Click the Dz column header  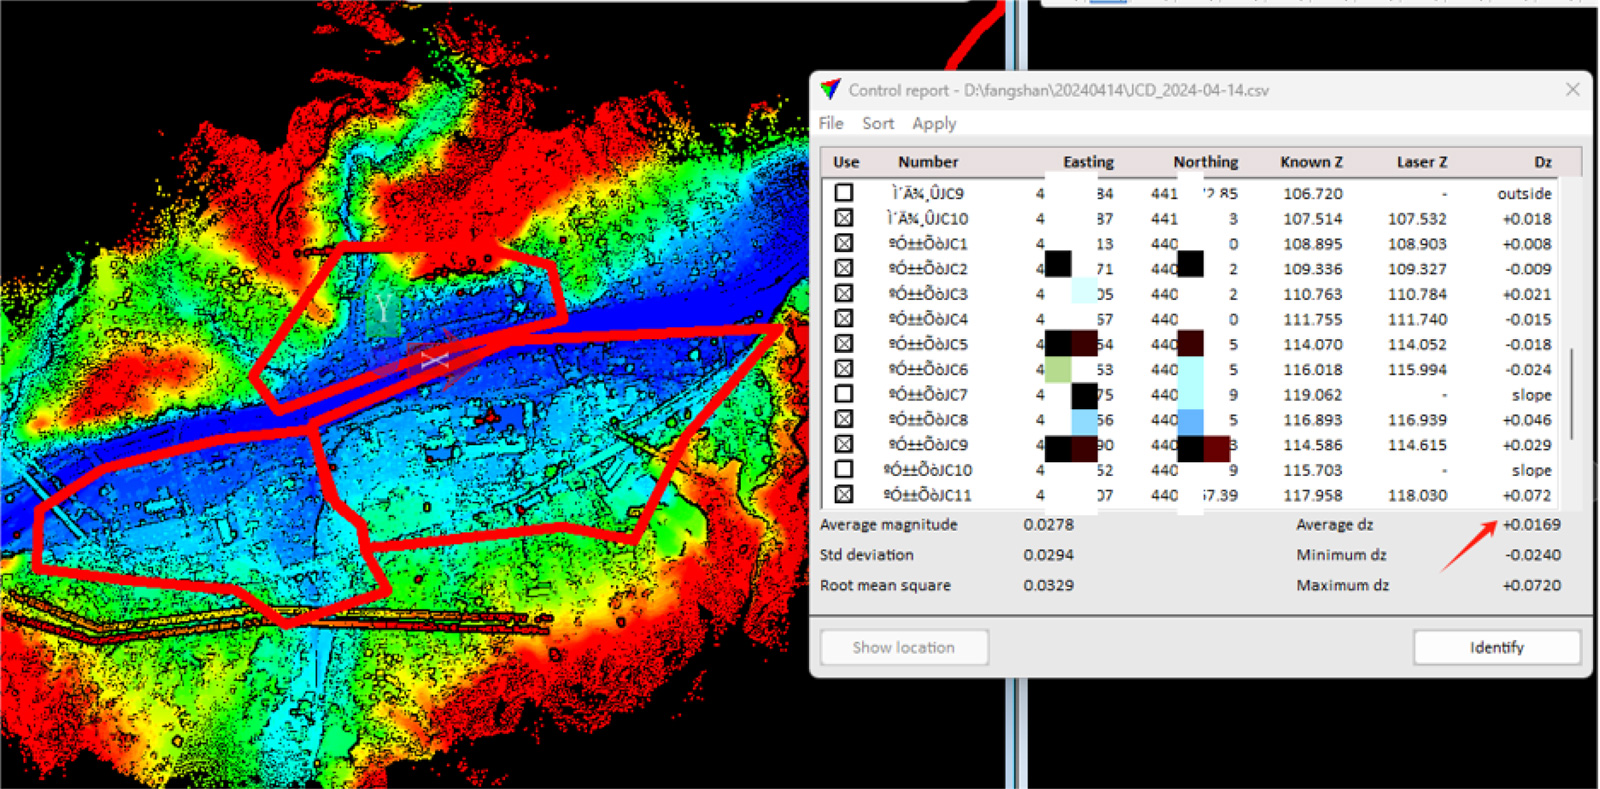point(1543,162)
